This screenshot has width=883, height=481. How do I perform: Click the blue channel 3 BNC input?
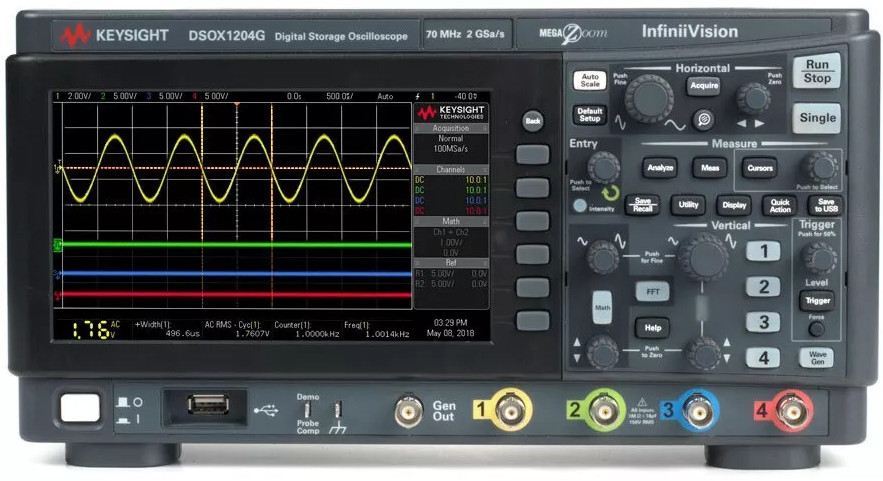tap(698, 411)
